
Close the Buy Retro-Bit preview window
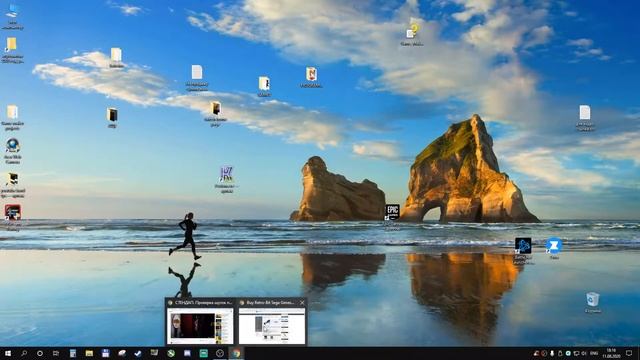(302, 303)
